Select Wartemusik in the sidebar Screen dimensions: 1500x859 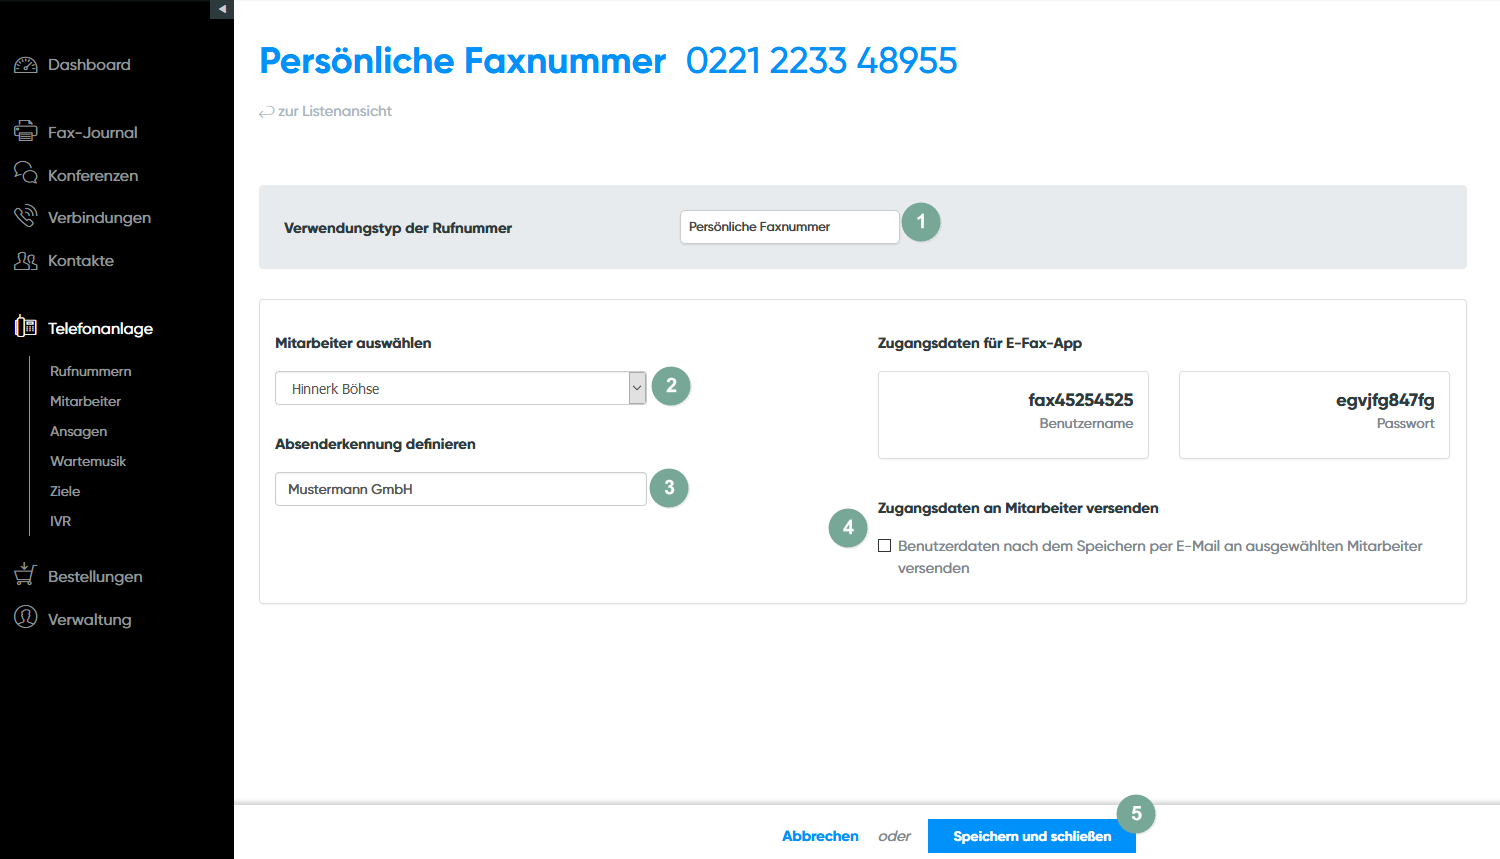point(88,461)
